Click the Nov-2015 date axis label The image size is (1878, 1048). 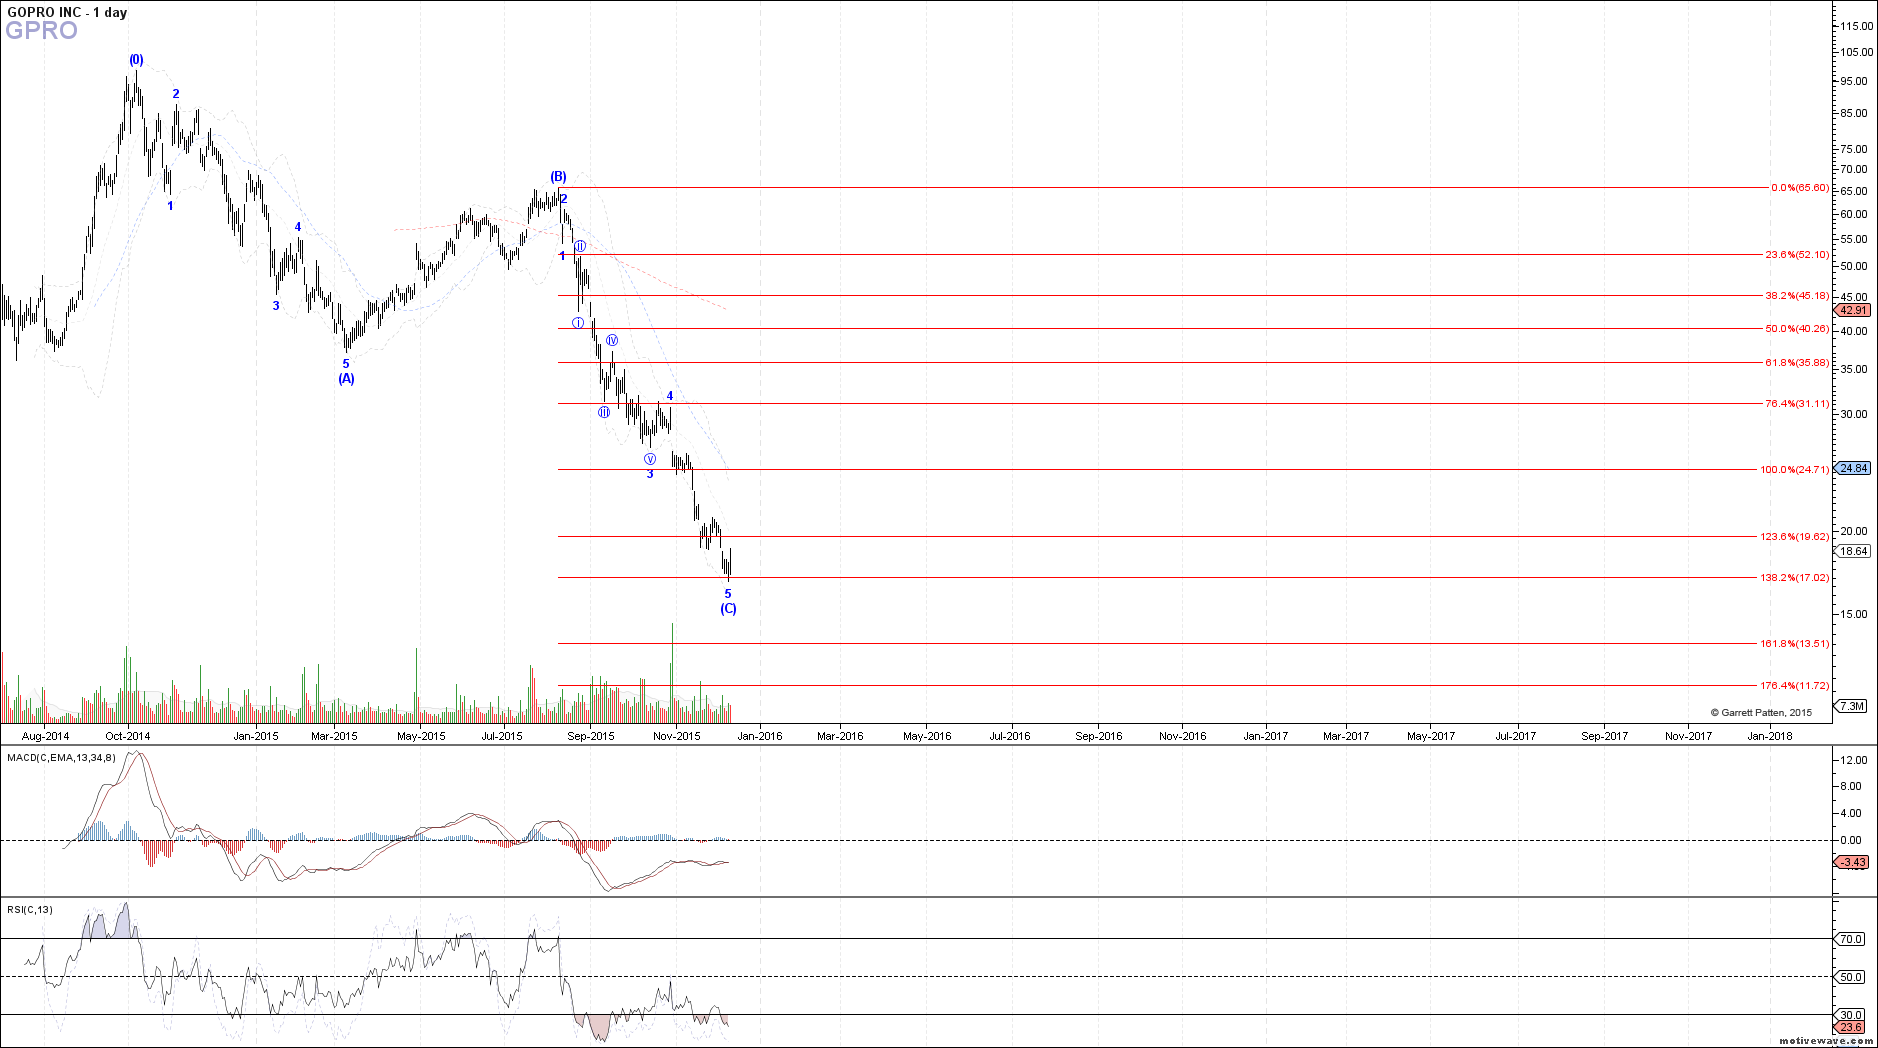click(677, 737)
